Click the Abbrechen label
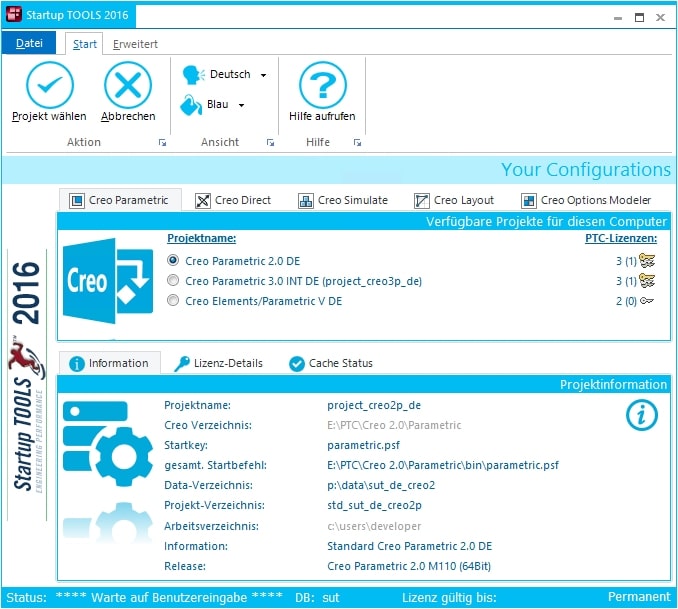 tap(128, 116)
